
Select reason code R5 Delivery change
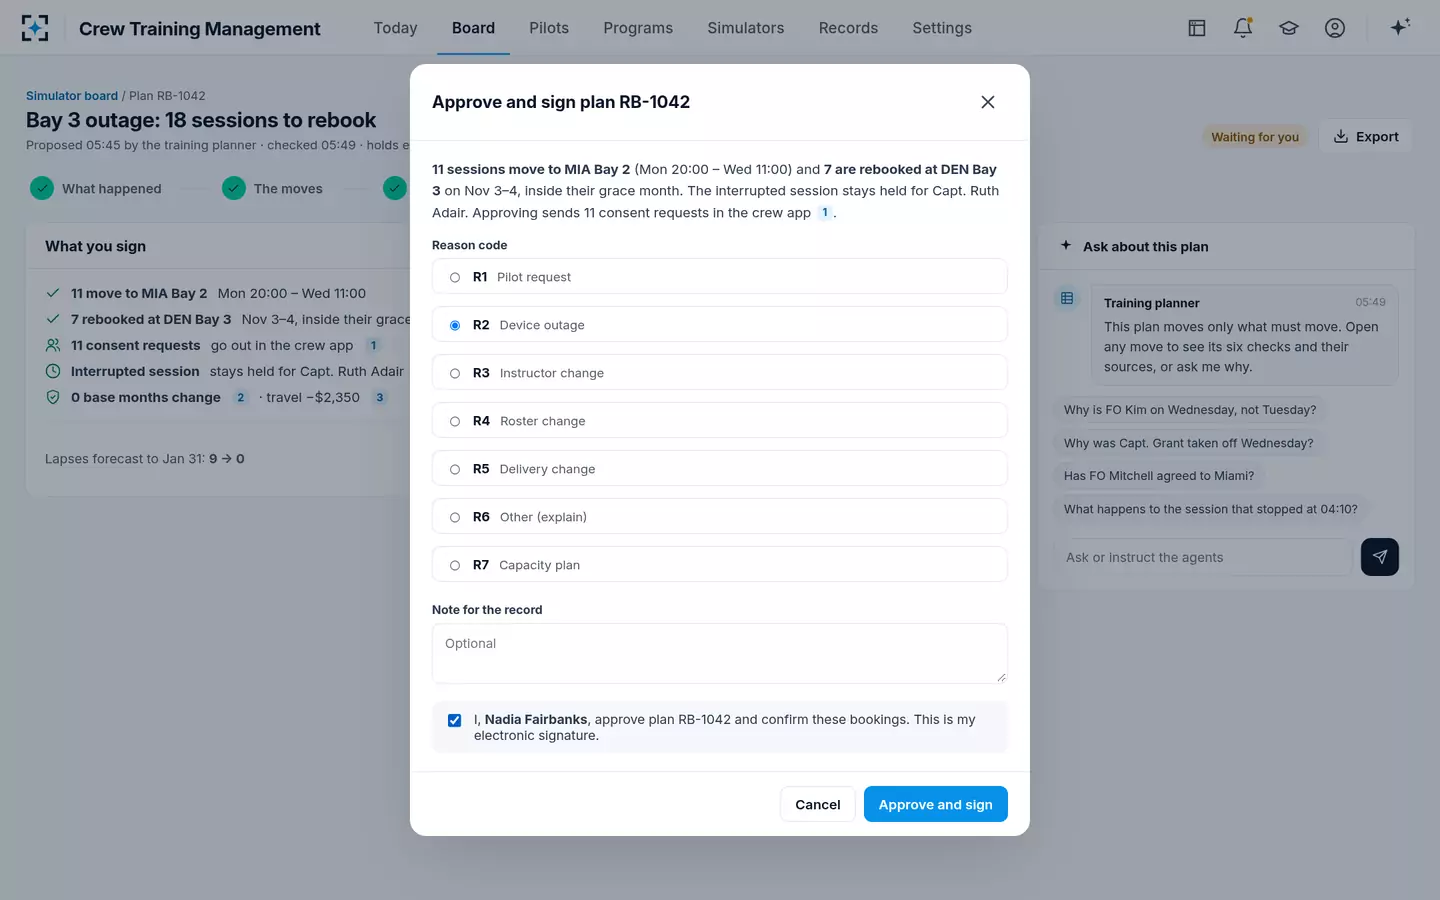click(720, 469)
